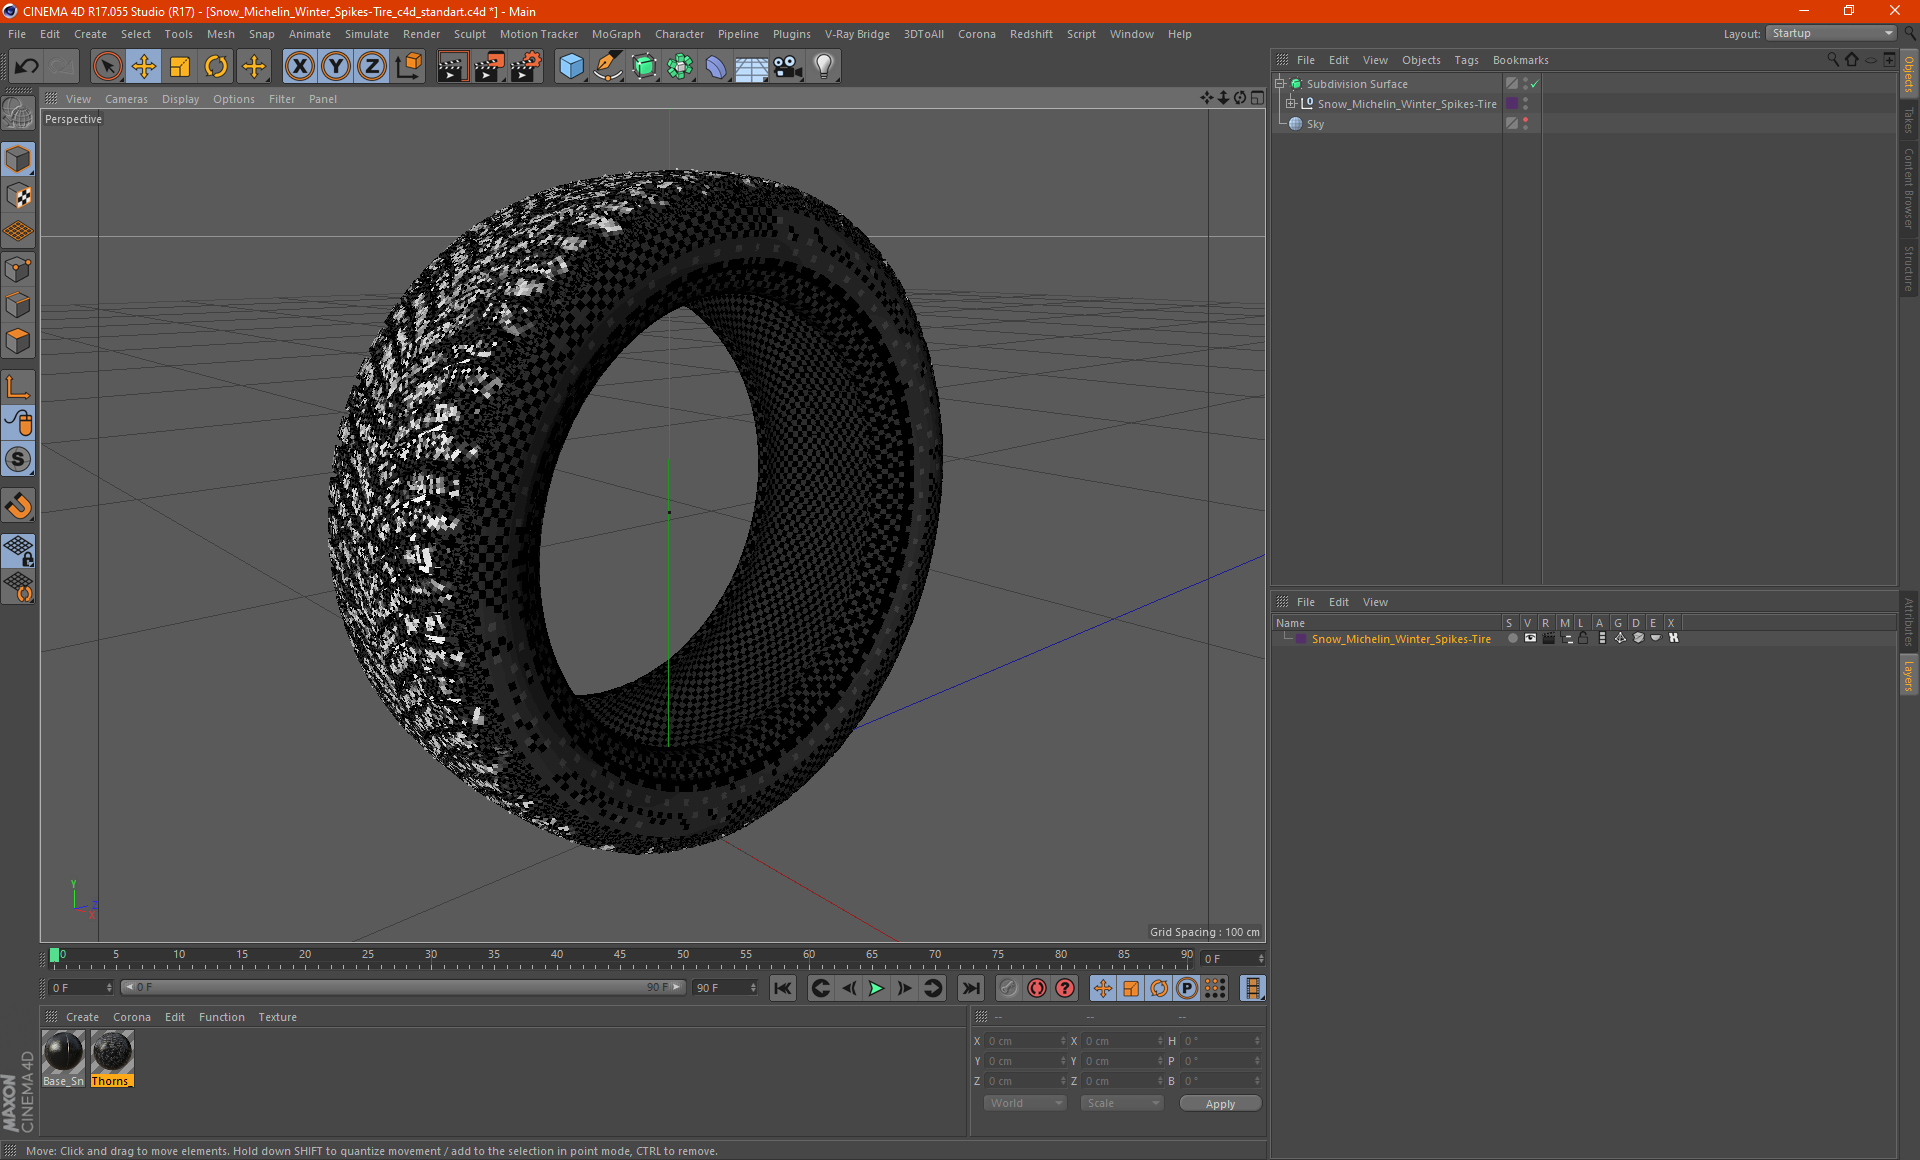Switch to Model mode cube icon

point(18,159)
